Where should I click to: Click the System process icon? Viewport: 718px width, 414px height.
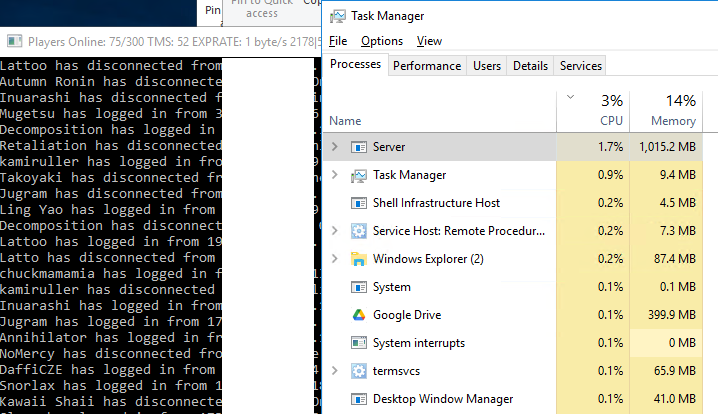[359, 287]
